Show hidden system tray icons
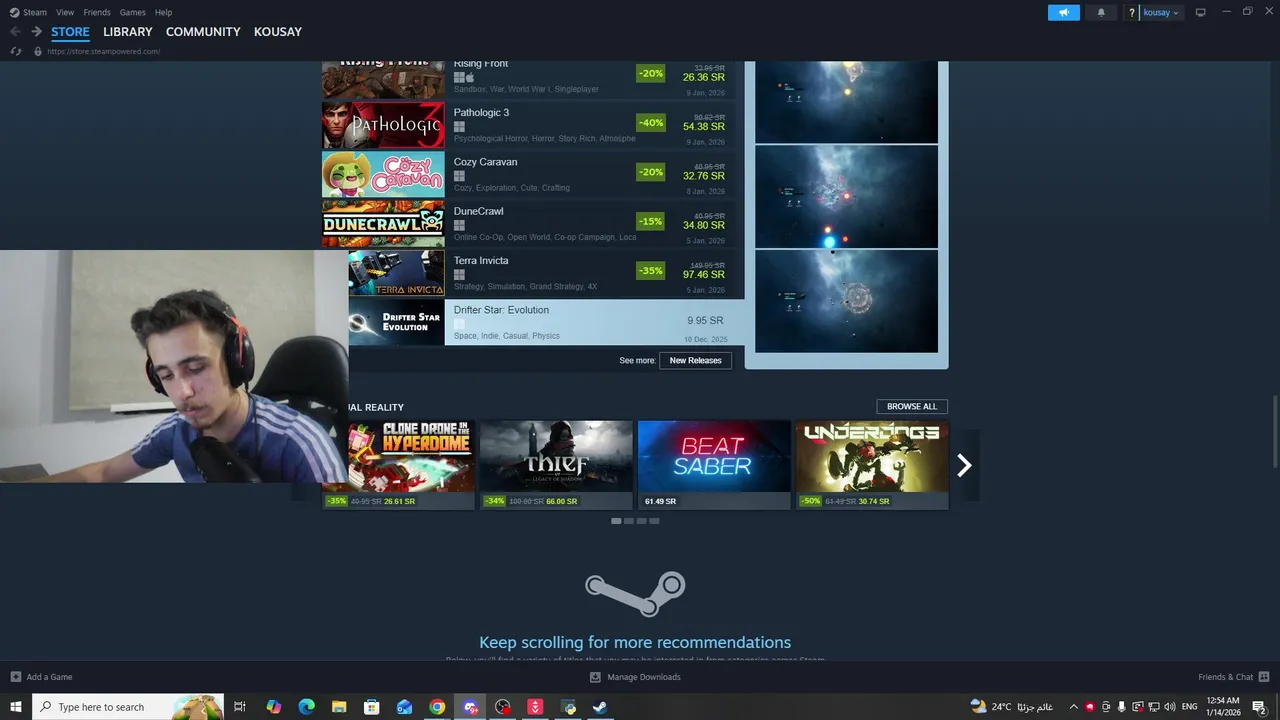1280x720 pixels. (x=1074, y=707)
